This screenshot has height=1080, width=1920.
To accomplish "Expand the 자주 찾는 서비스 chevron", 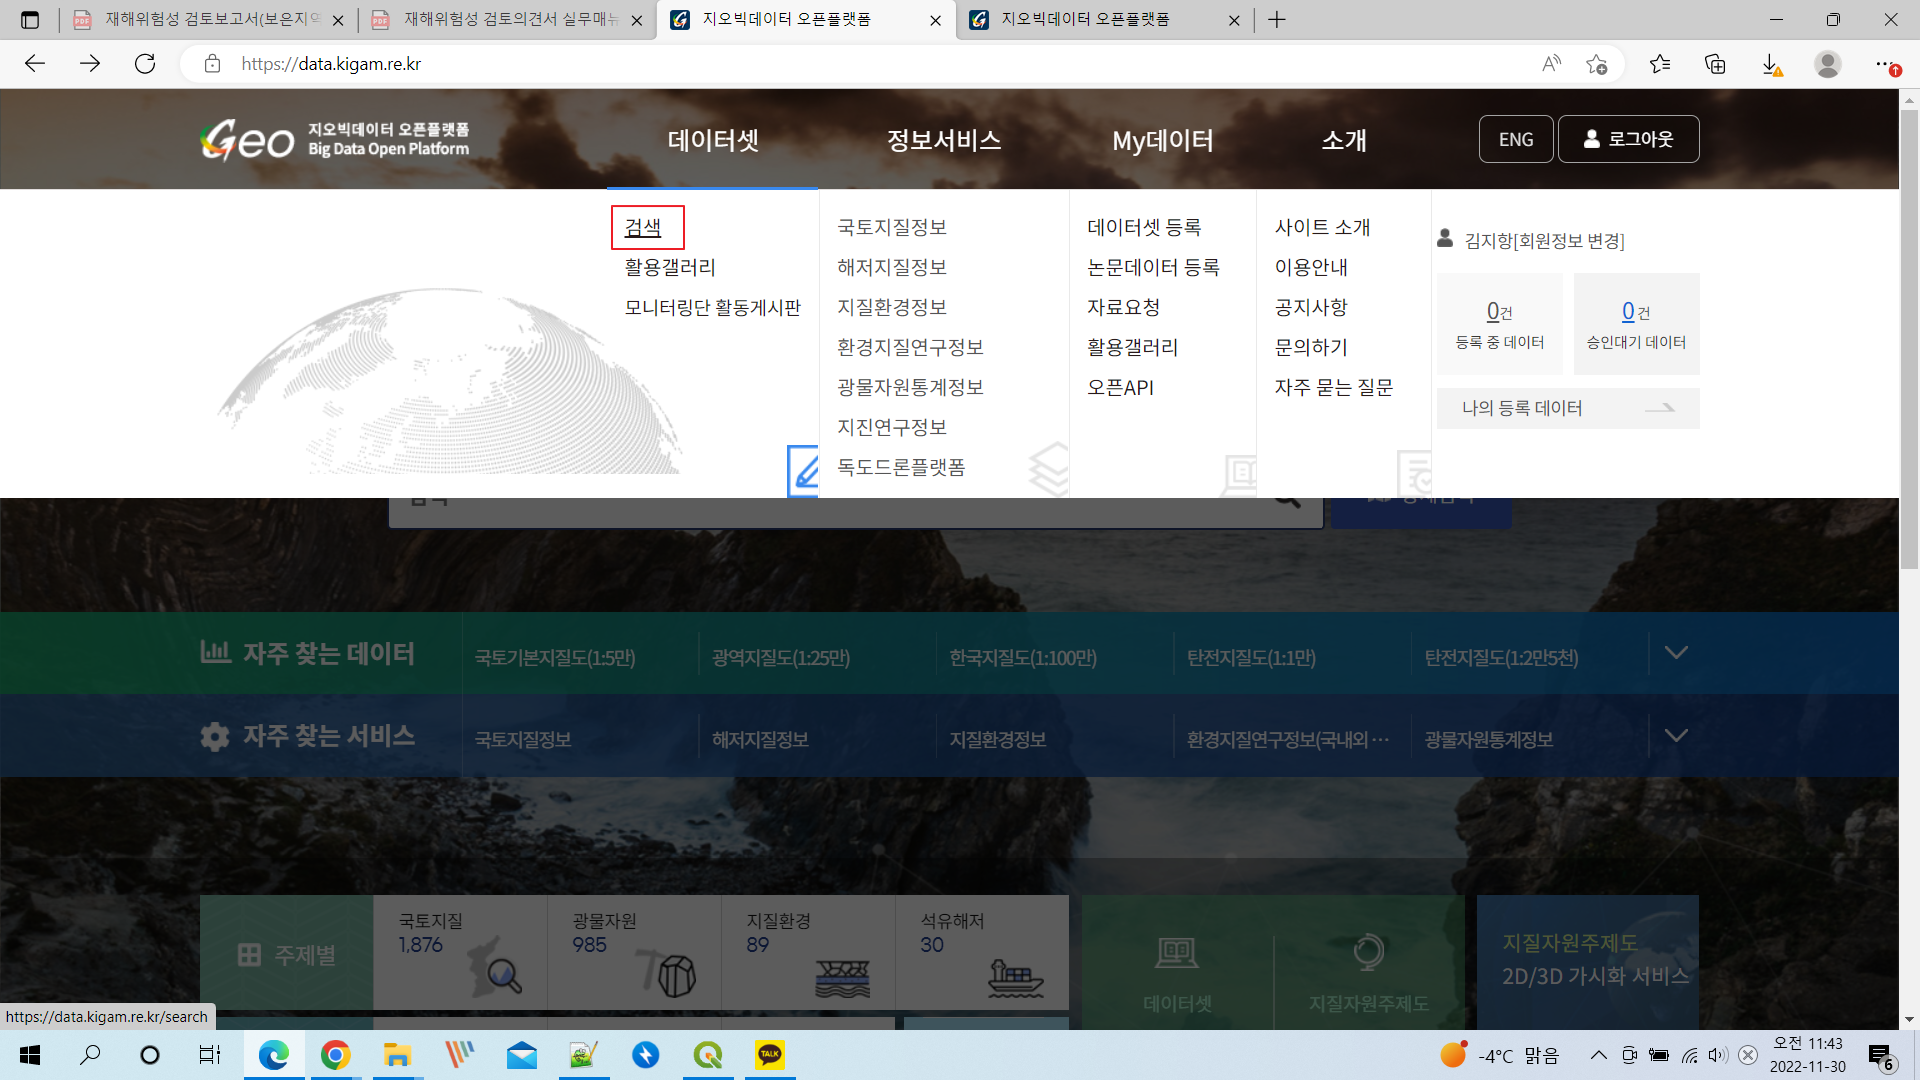I will coord(1676,735).
